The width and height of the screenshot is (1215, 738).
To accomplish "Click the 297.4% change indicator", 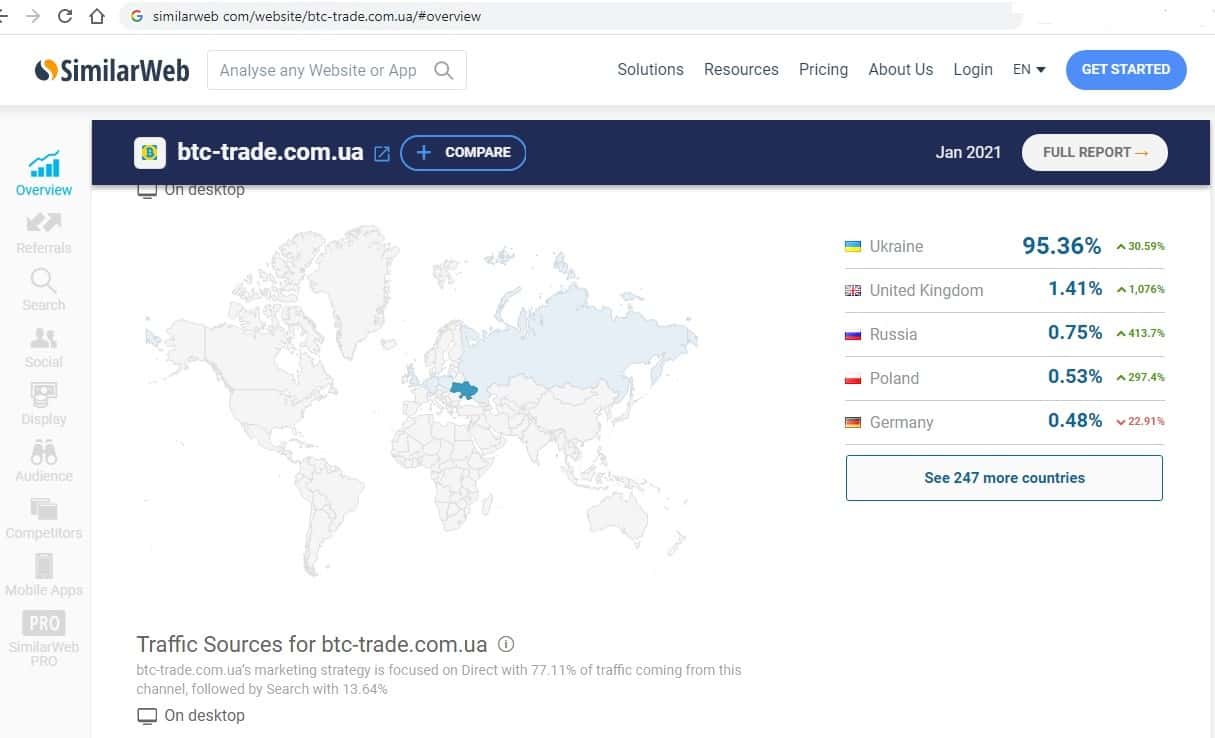I will [1140, 378].
